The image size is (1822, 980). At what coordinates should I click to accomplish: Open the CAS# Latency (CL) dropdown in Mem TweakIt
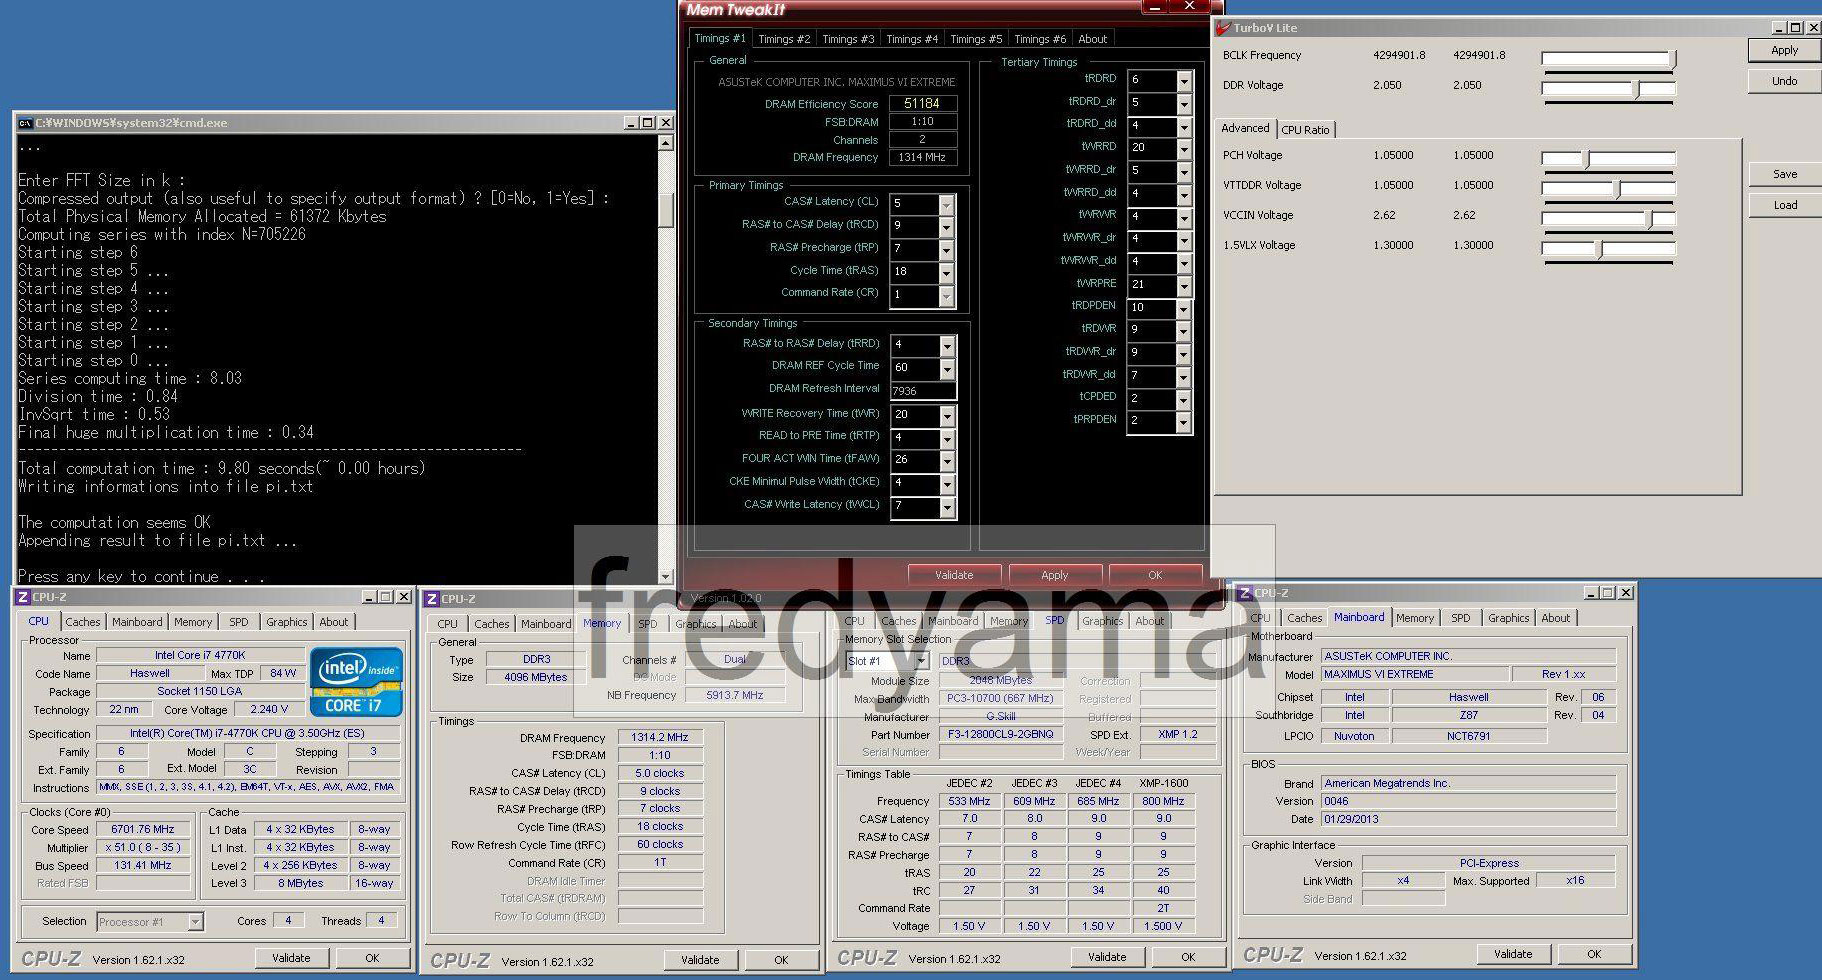[x=946, y=204]
